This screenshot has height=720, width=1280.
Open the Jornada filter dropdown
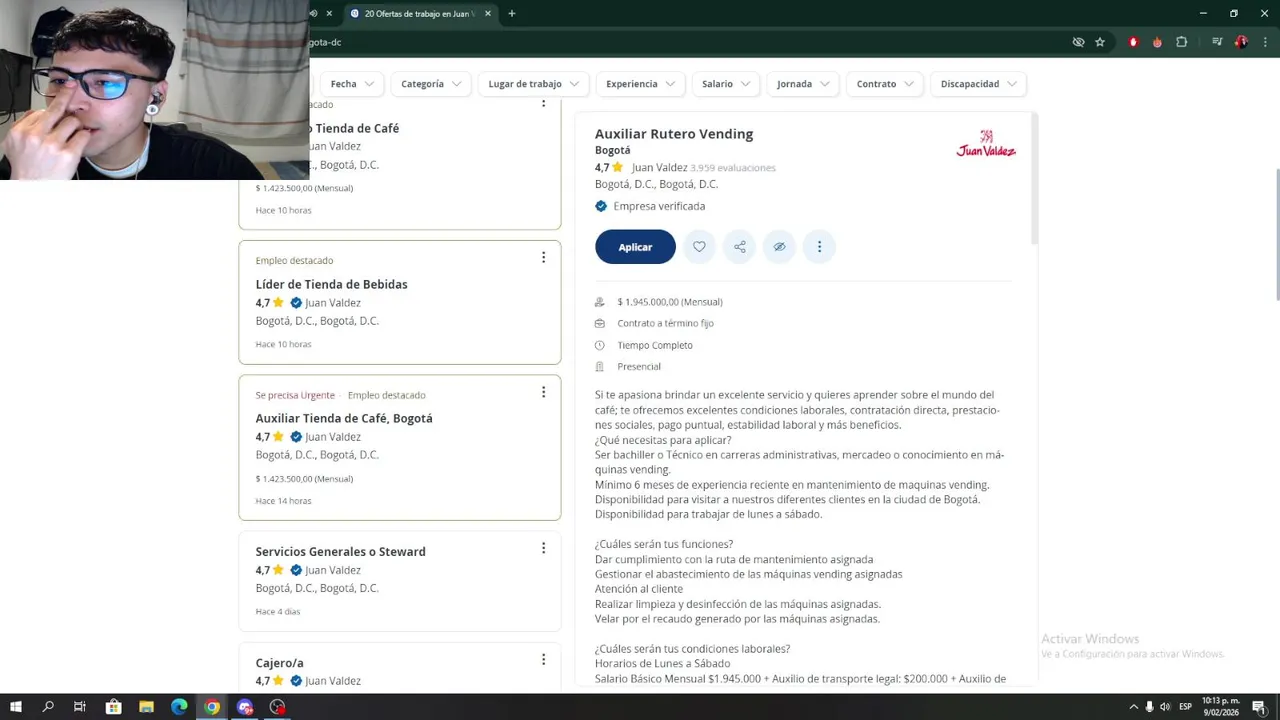[803, 84]
